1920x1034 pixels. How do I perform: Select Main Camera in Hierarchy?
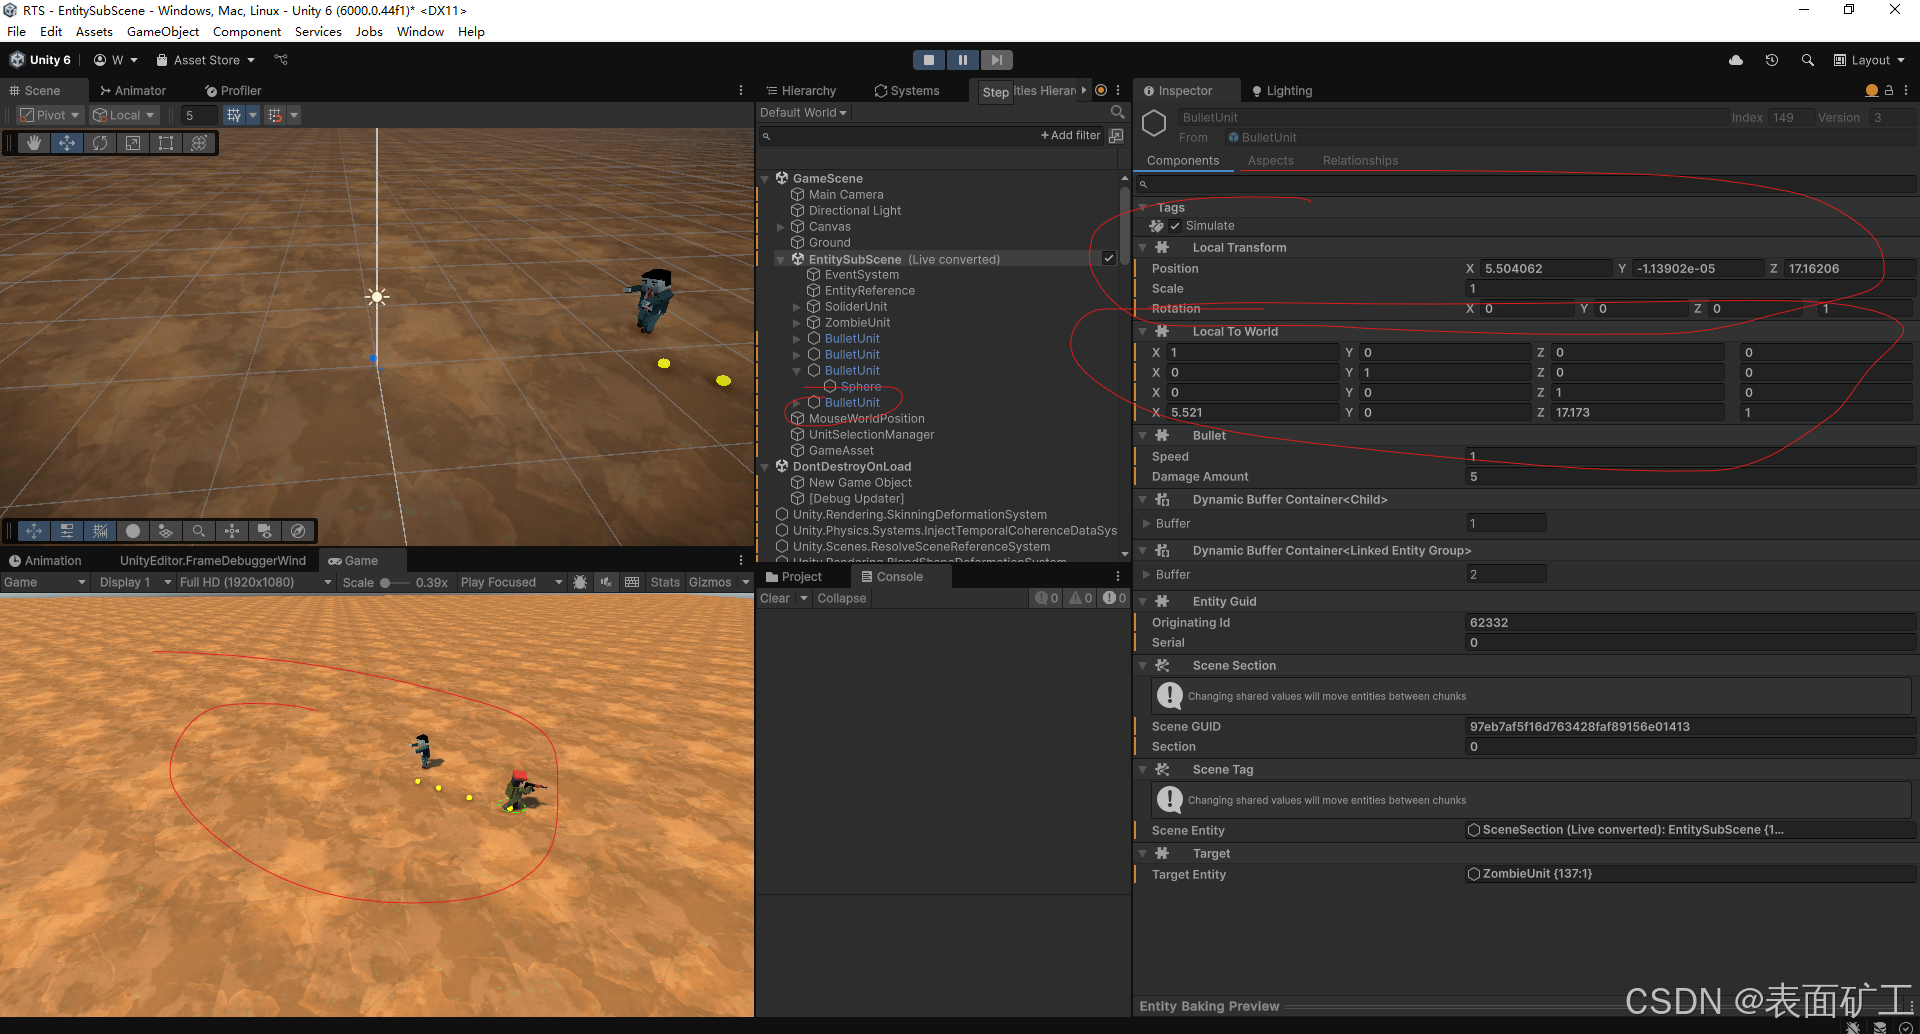(846, 195)
